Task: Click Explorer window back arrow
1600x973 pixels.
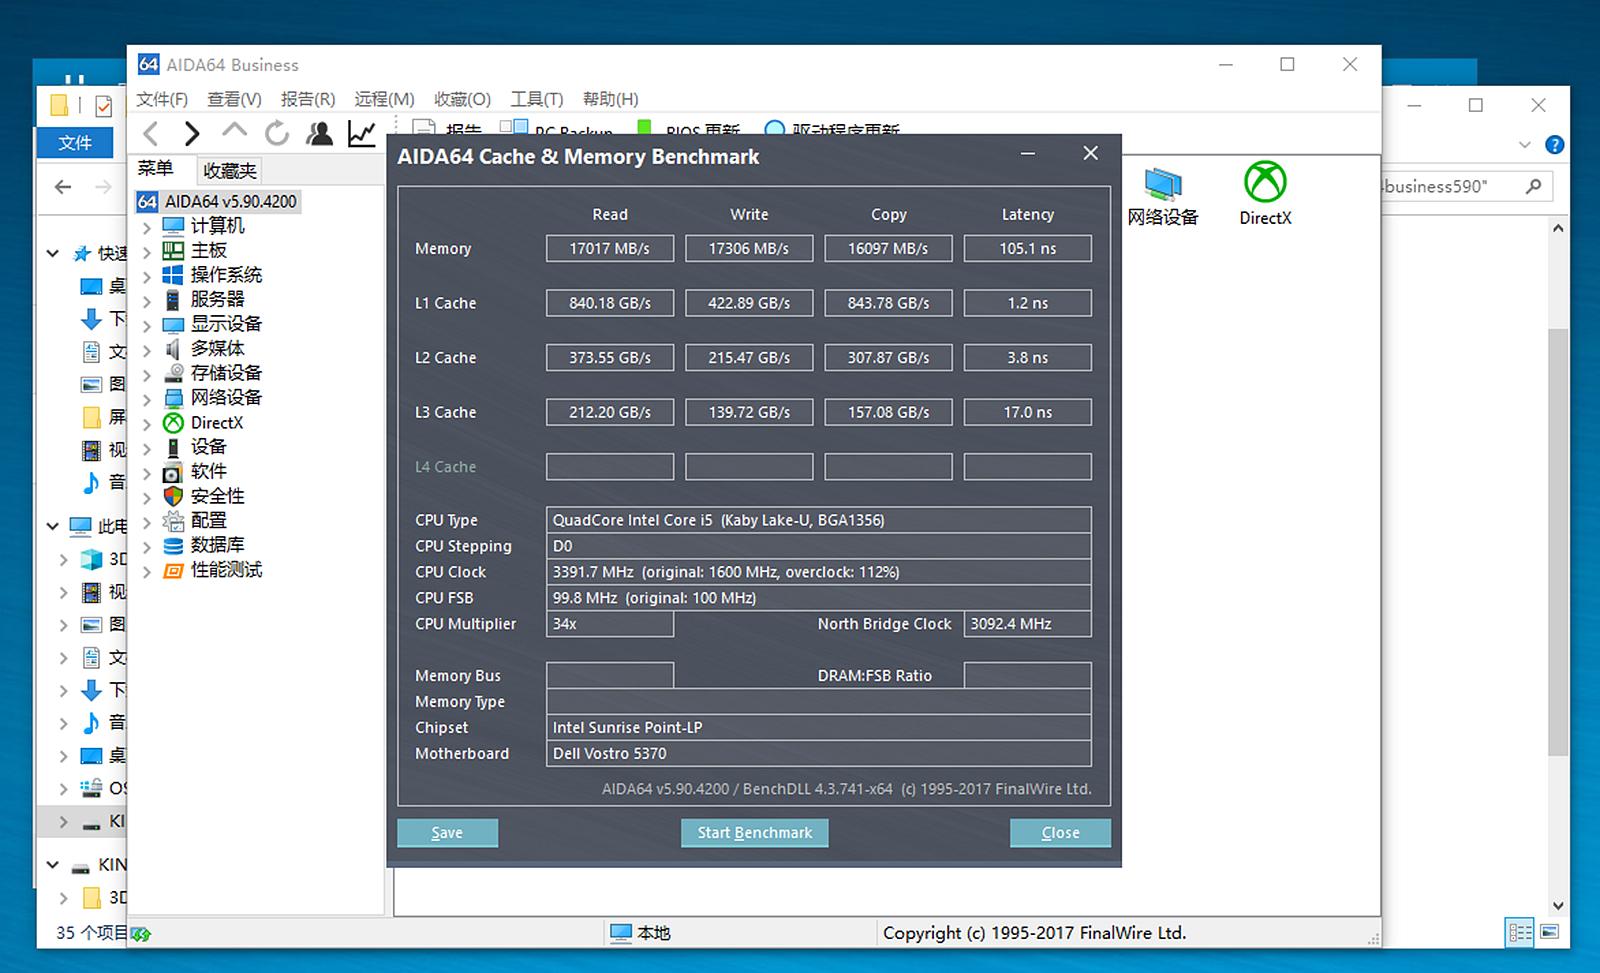Action: click(x=63, y=187)
